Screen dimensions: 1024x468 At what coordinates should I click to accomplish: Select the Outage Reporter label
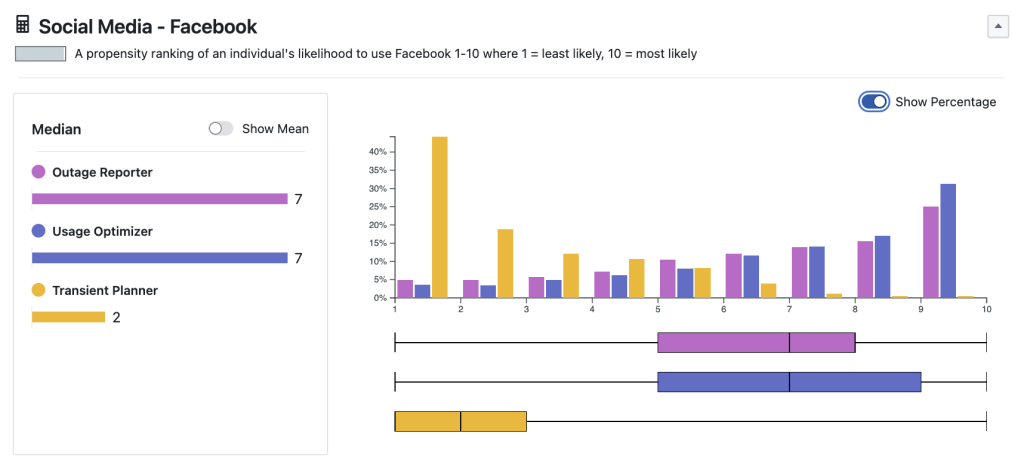(x=102, y=172)
